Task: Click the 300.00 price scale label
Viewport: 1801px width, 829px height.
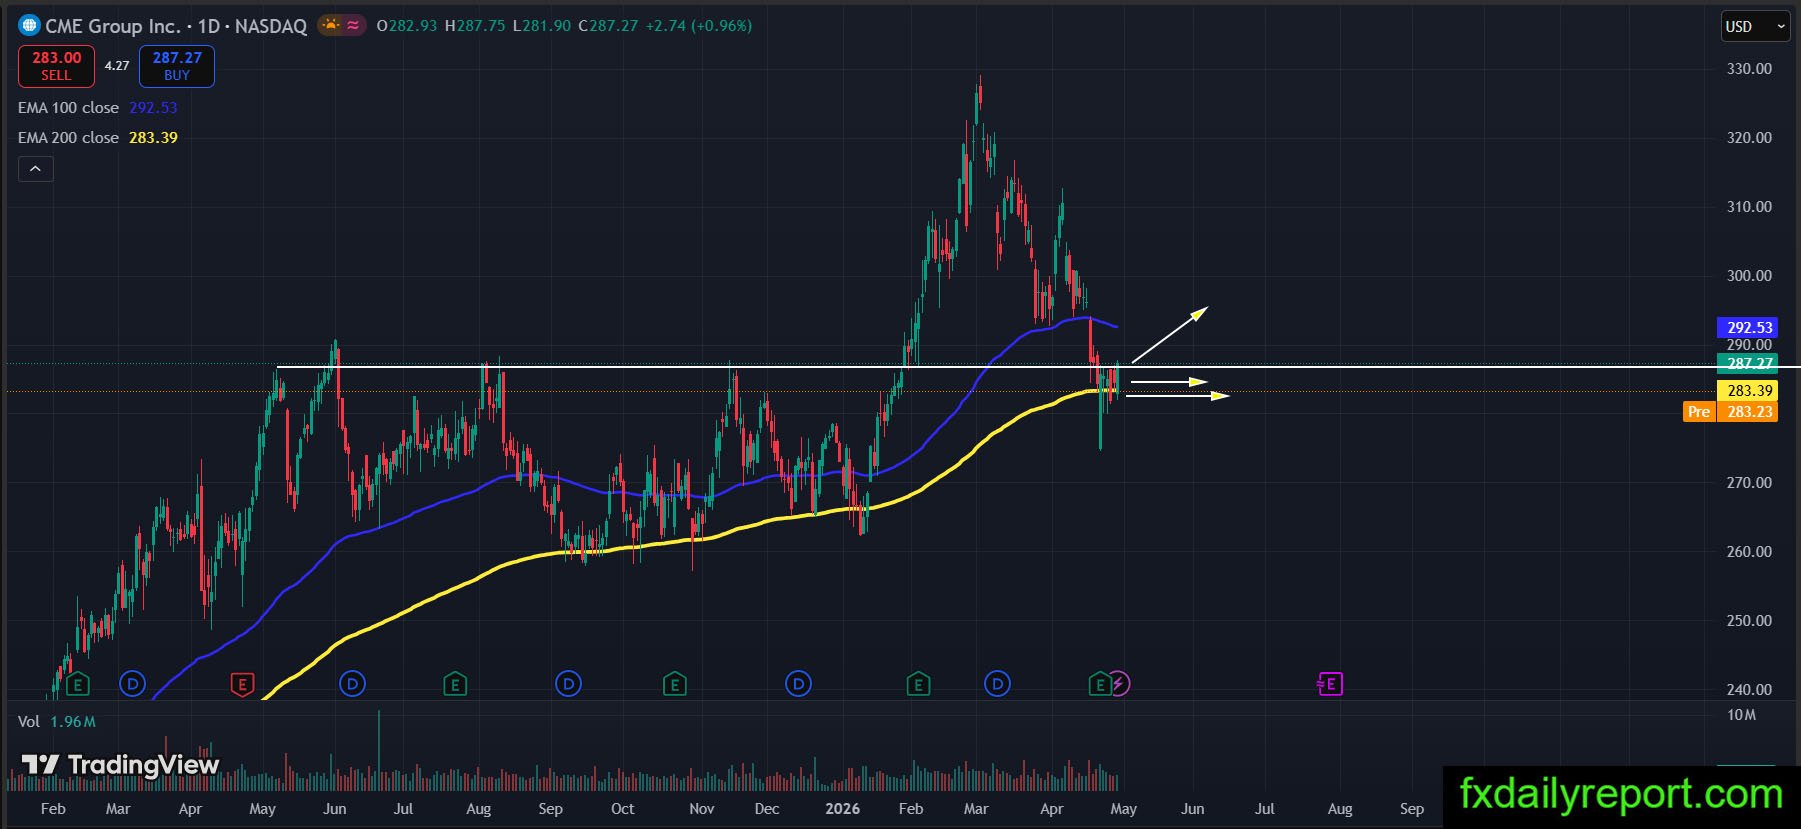Action: click(x=1749, y=276)
